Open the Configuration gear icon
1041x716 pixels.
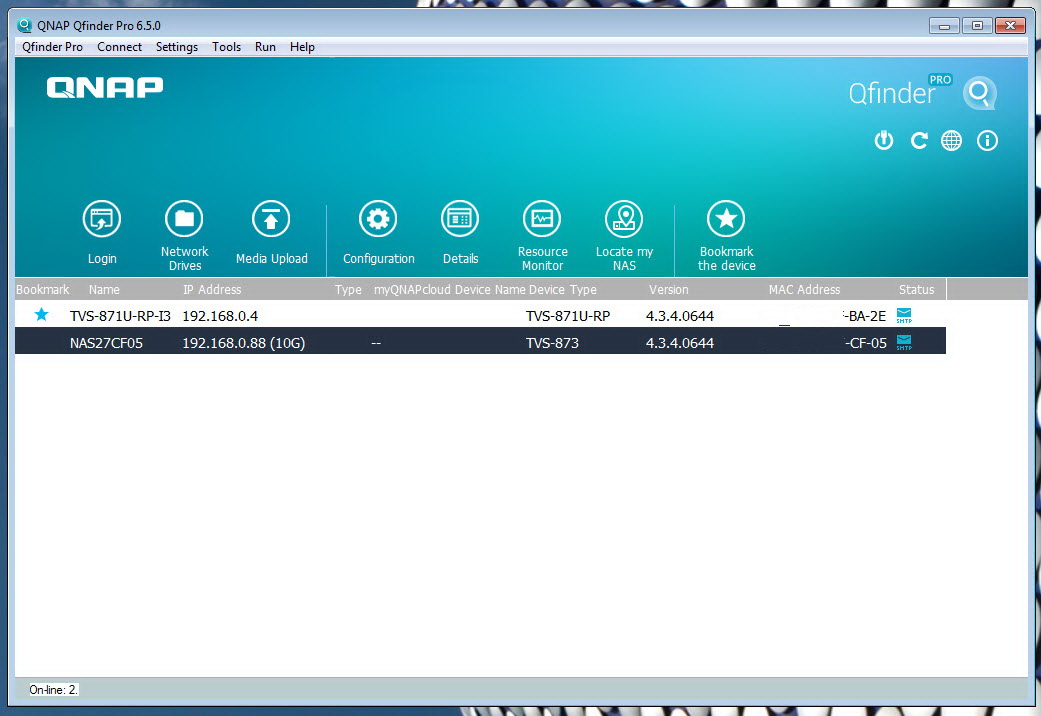click(x=378, y=219)
